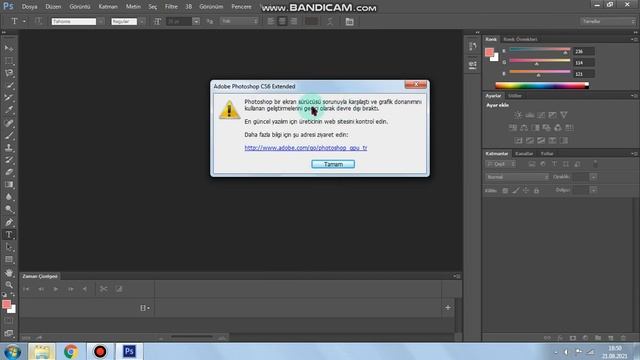This screenshot has width=640, height=360.
Task: Select the Lasso tool
Action: click(9, 73)
